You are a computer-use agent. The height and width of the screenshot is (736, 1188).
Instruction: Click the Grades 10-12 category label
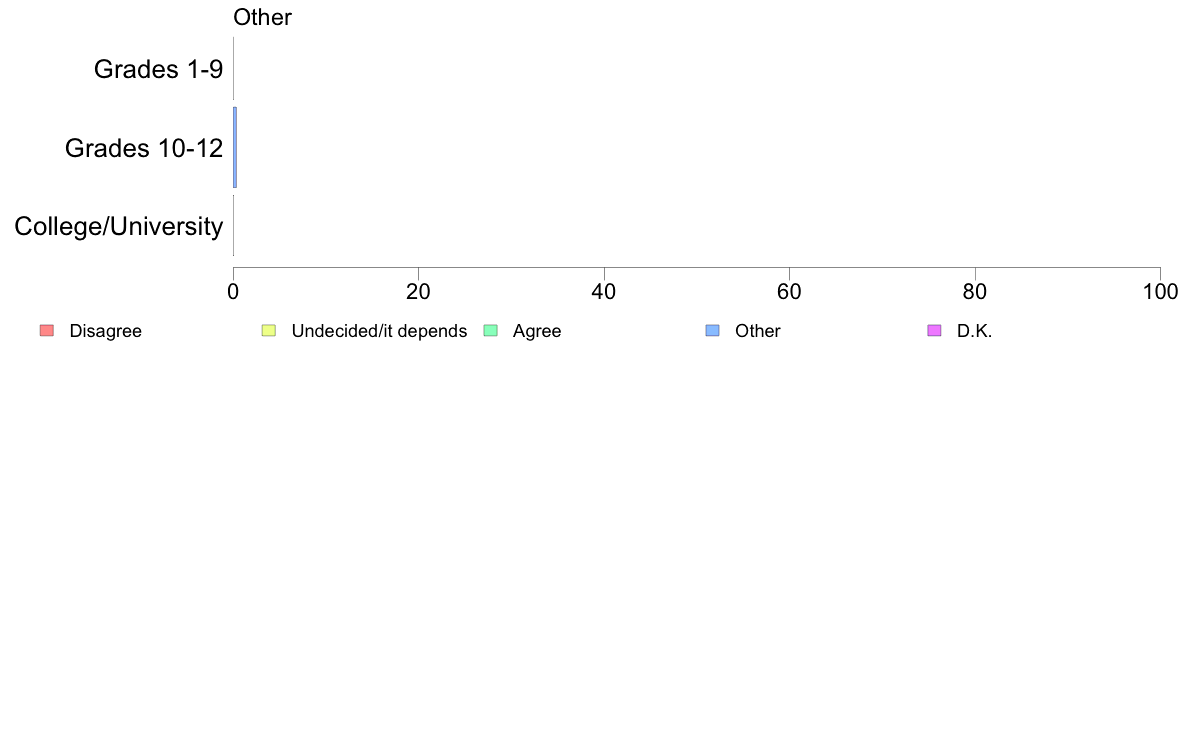coord(144,148)
